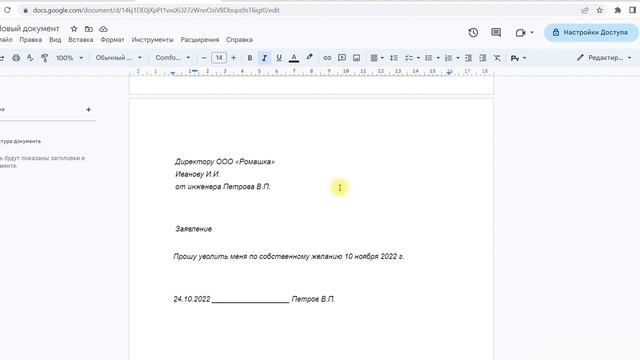The height and width of the screenshot is (360, 640).
Task: Click the clear formatting icon
Action: point(497,58)
